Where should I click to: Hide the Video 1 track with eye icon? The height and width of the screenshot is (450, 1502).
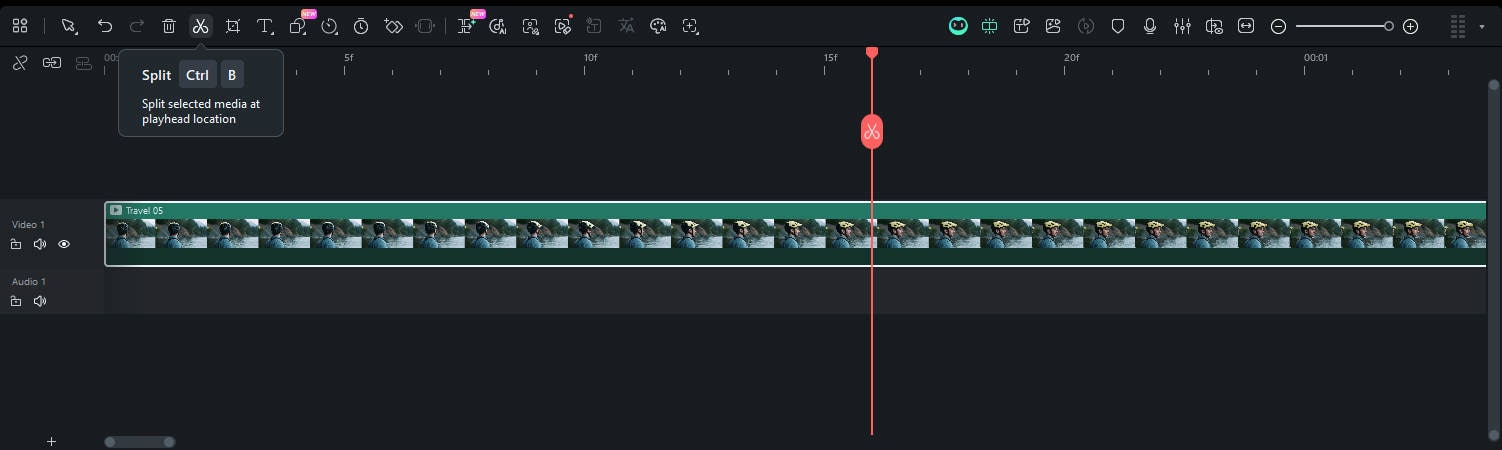[64, 244]
